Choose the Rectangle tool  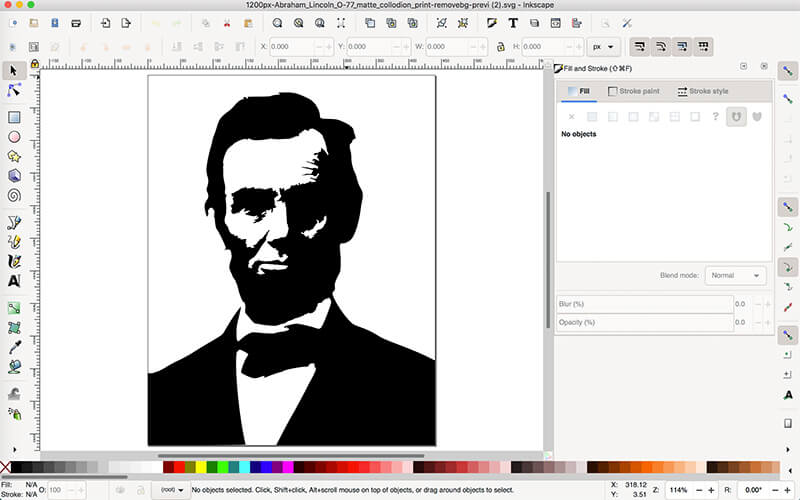tap(14, 117)
